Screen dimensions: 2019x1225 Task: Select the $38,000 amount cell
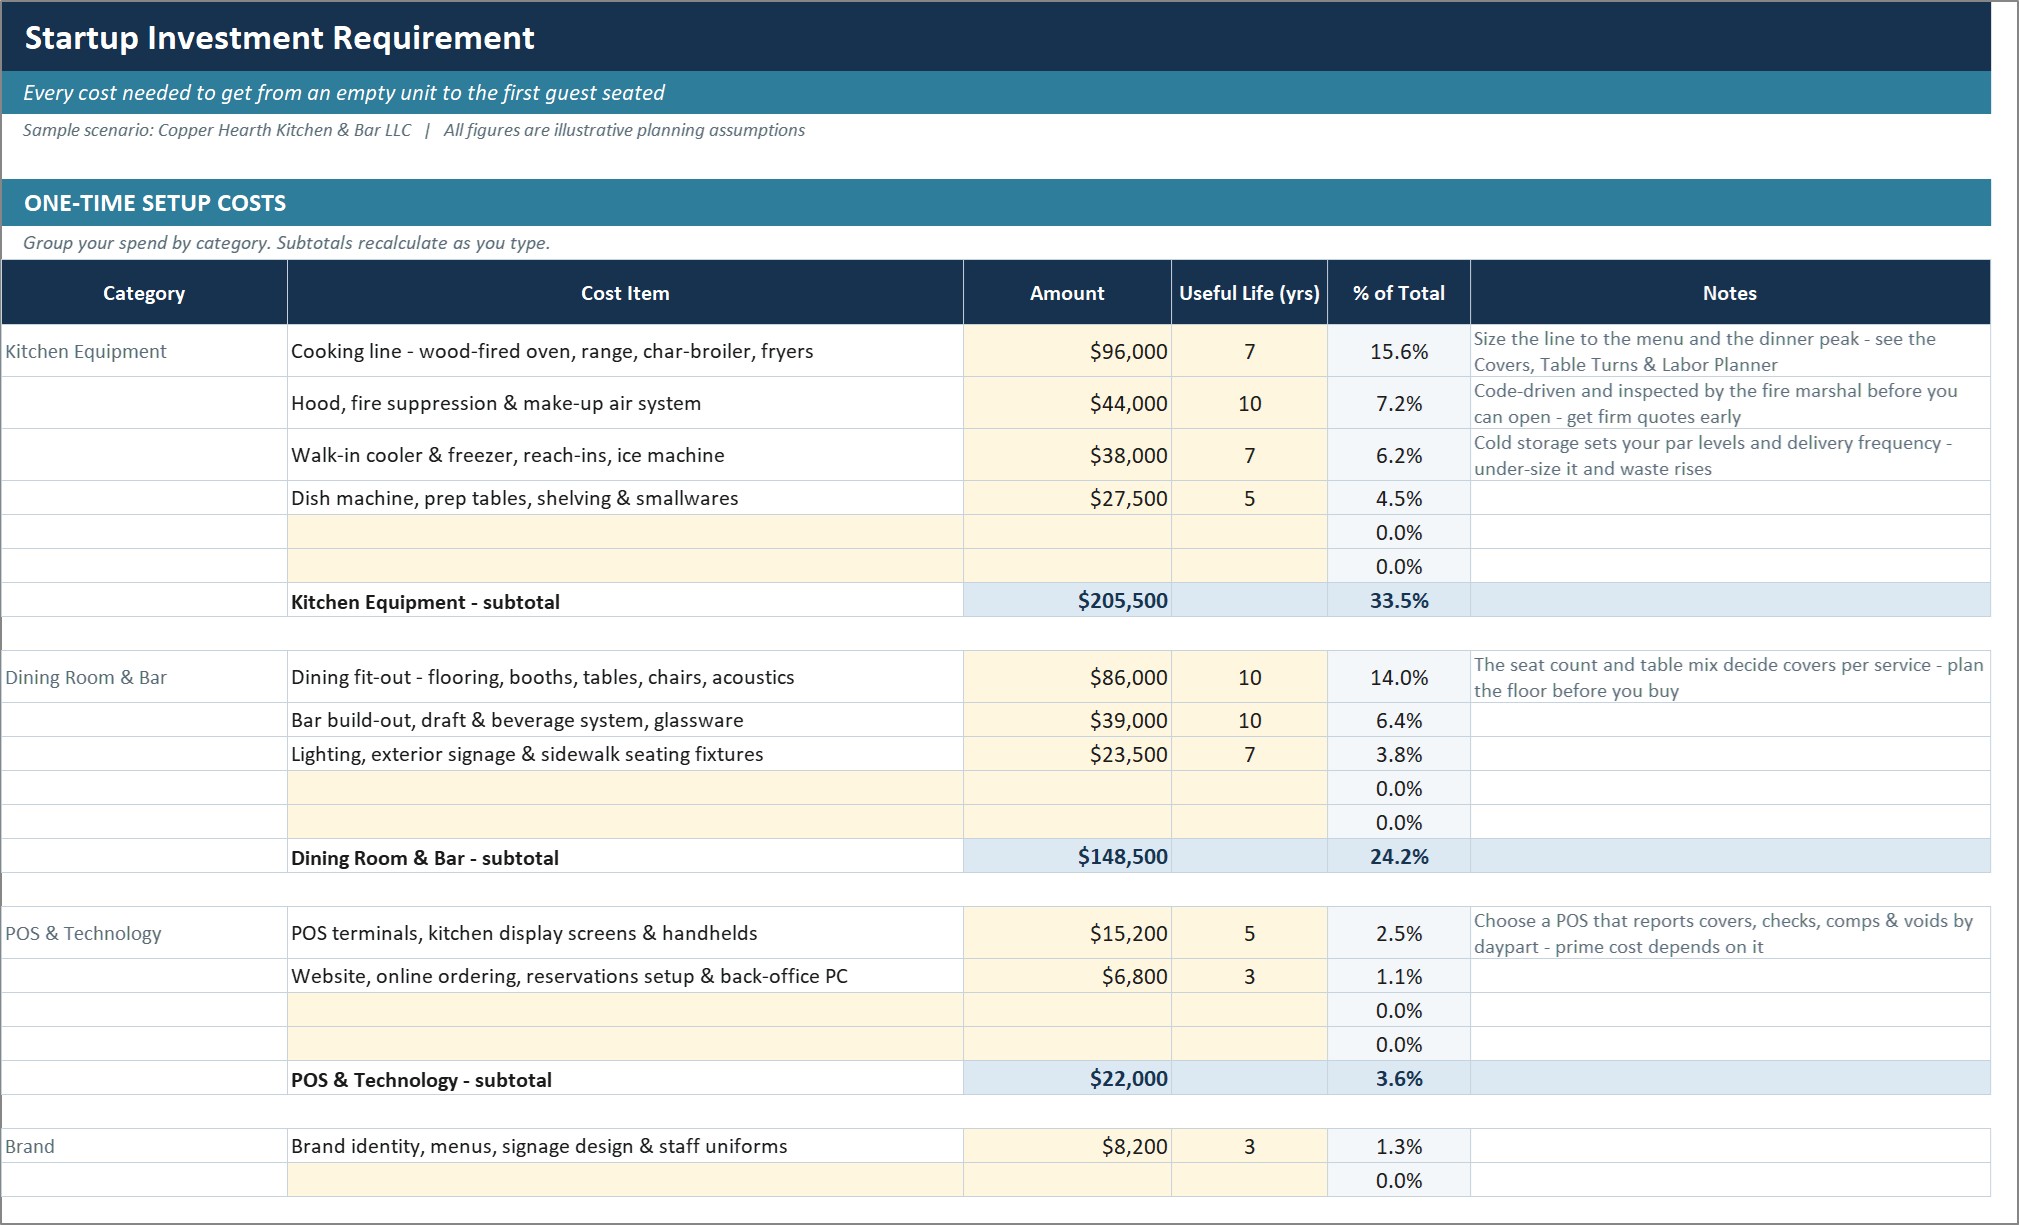1067,455
